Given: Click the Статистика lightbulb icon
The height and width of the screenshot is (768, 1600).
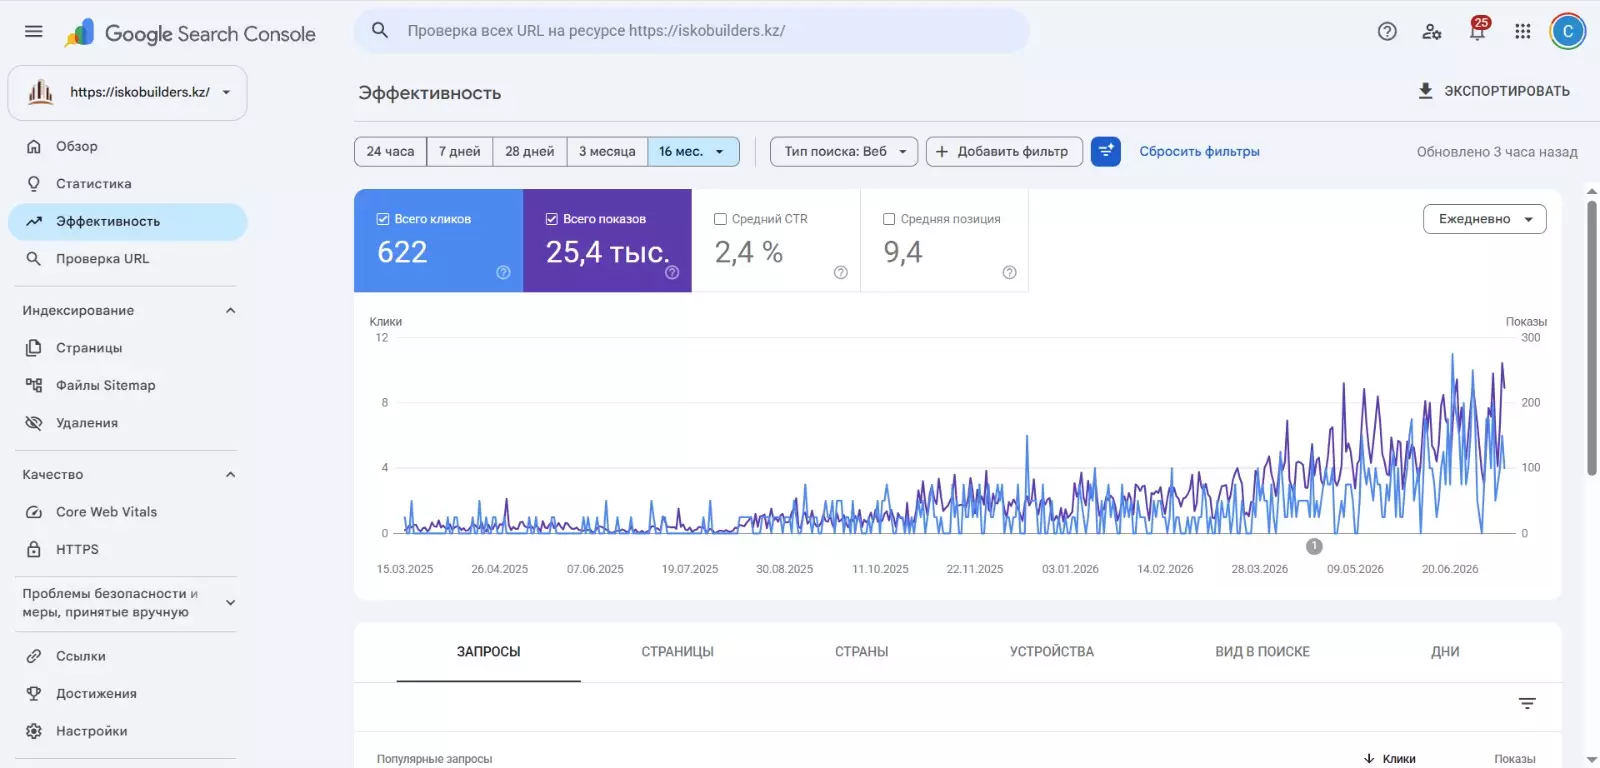Looking at the screenshot, I should [34, 184].
